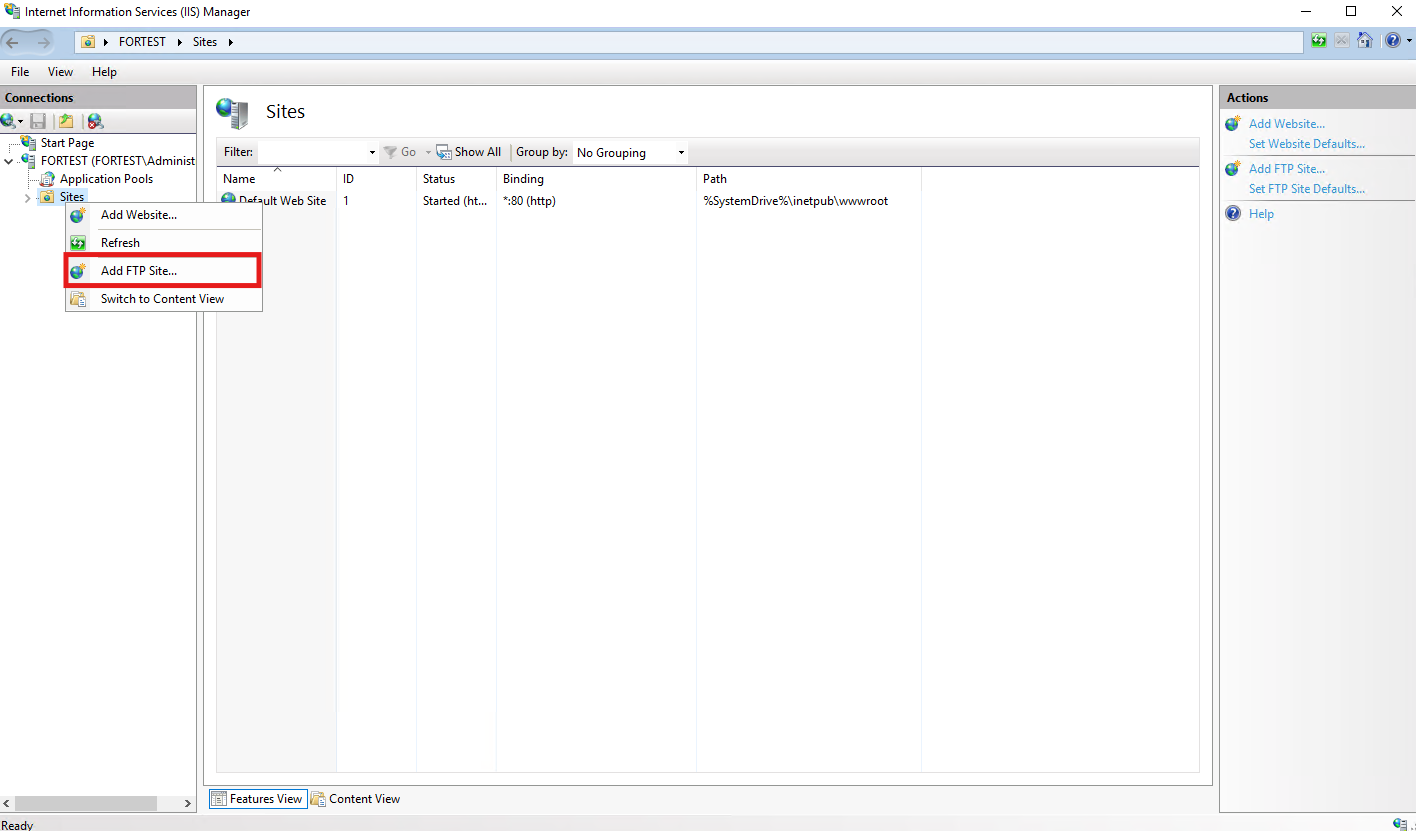1416x831 pixels.
Task: Click Set FTP Site Defaults link
Action: pyautogui.click(x=1306, y=189)
